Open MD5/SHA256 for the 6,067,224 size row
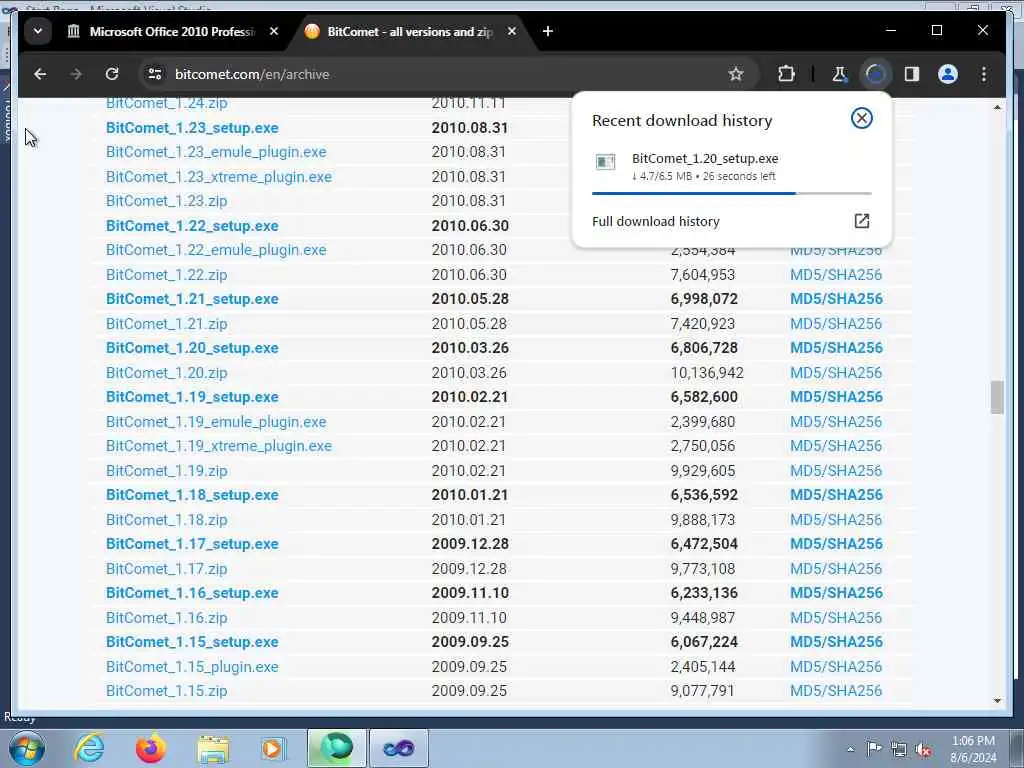Screen dimensions: 1024x768 836,642
